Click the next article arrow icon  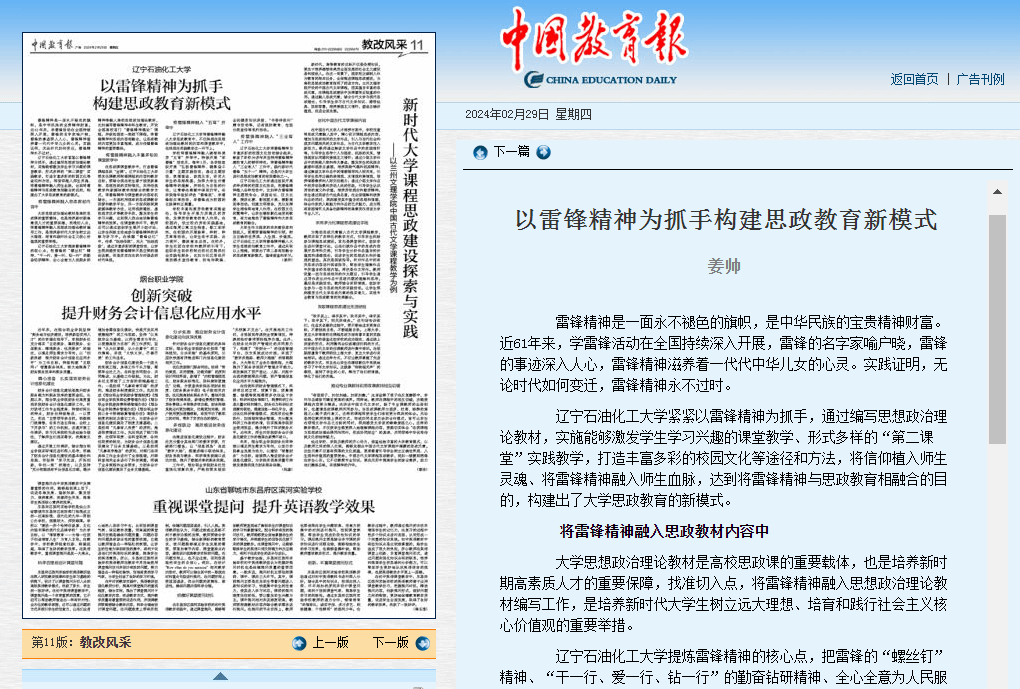543,152
